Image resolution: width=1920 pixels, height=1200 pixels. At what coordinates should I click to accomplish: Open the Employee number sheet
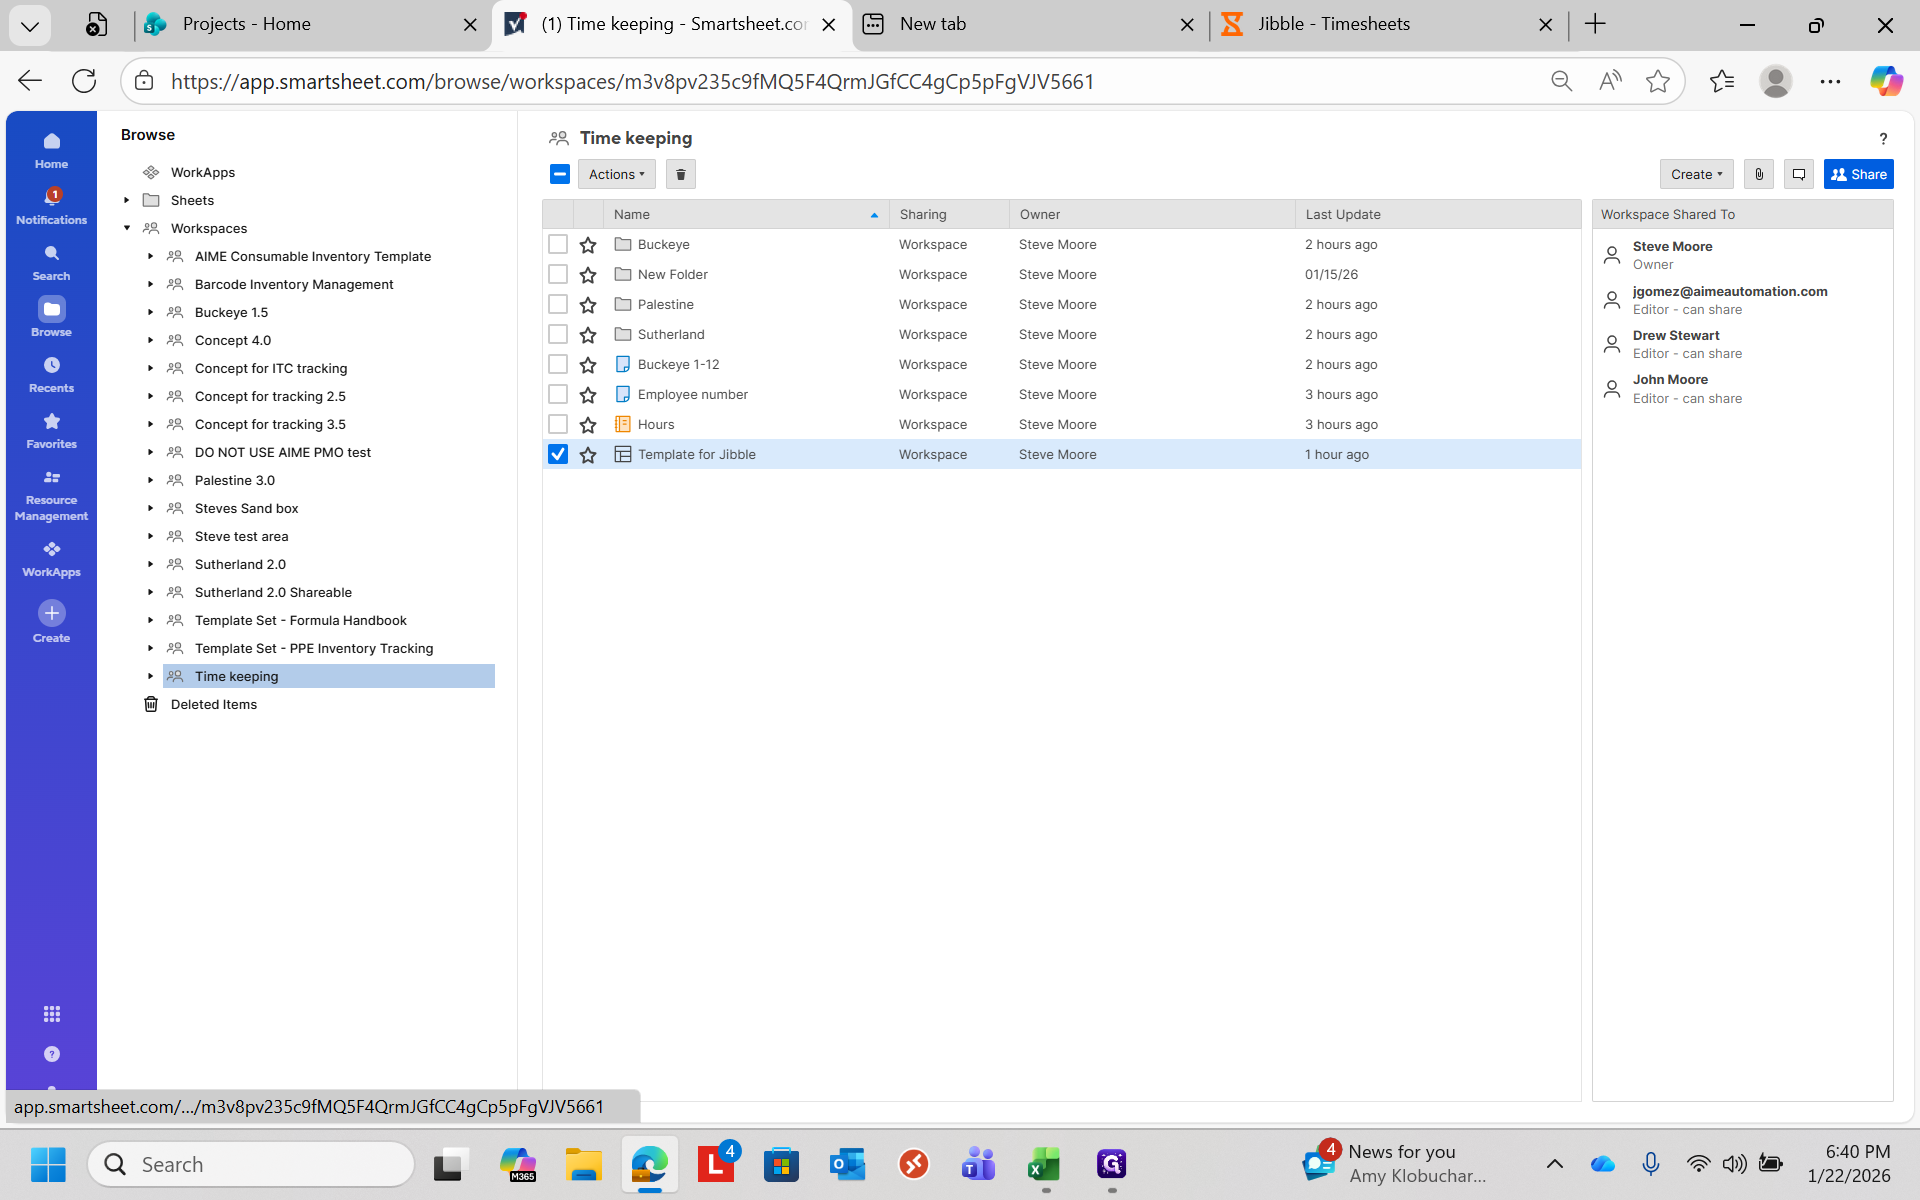point(692,394)
